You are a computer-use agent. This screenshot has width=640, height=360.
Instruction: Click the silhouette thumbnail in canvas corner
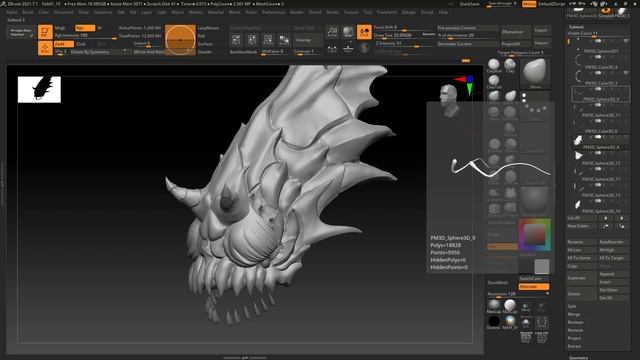point(39,89)
